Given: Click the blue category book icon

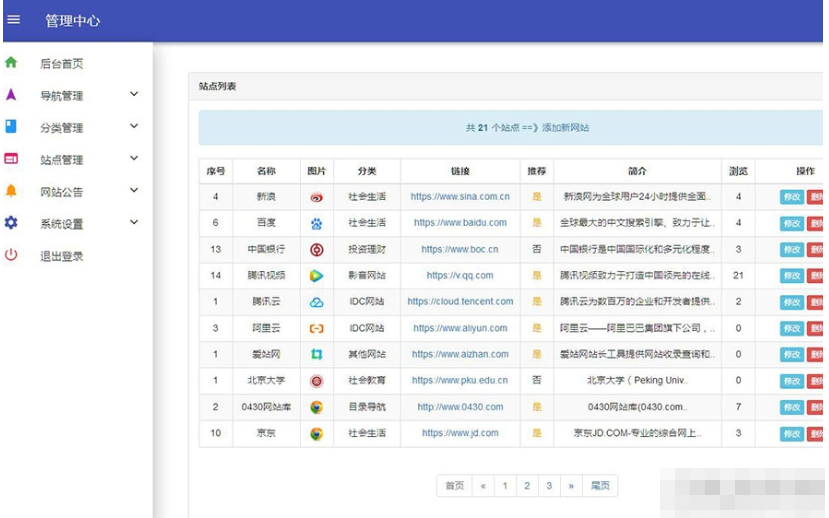Looking at the screenshot, I should click(11, 126).
